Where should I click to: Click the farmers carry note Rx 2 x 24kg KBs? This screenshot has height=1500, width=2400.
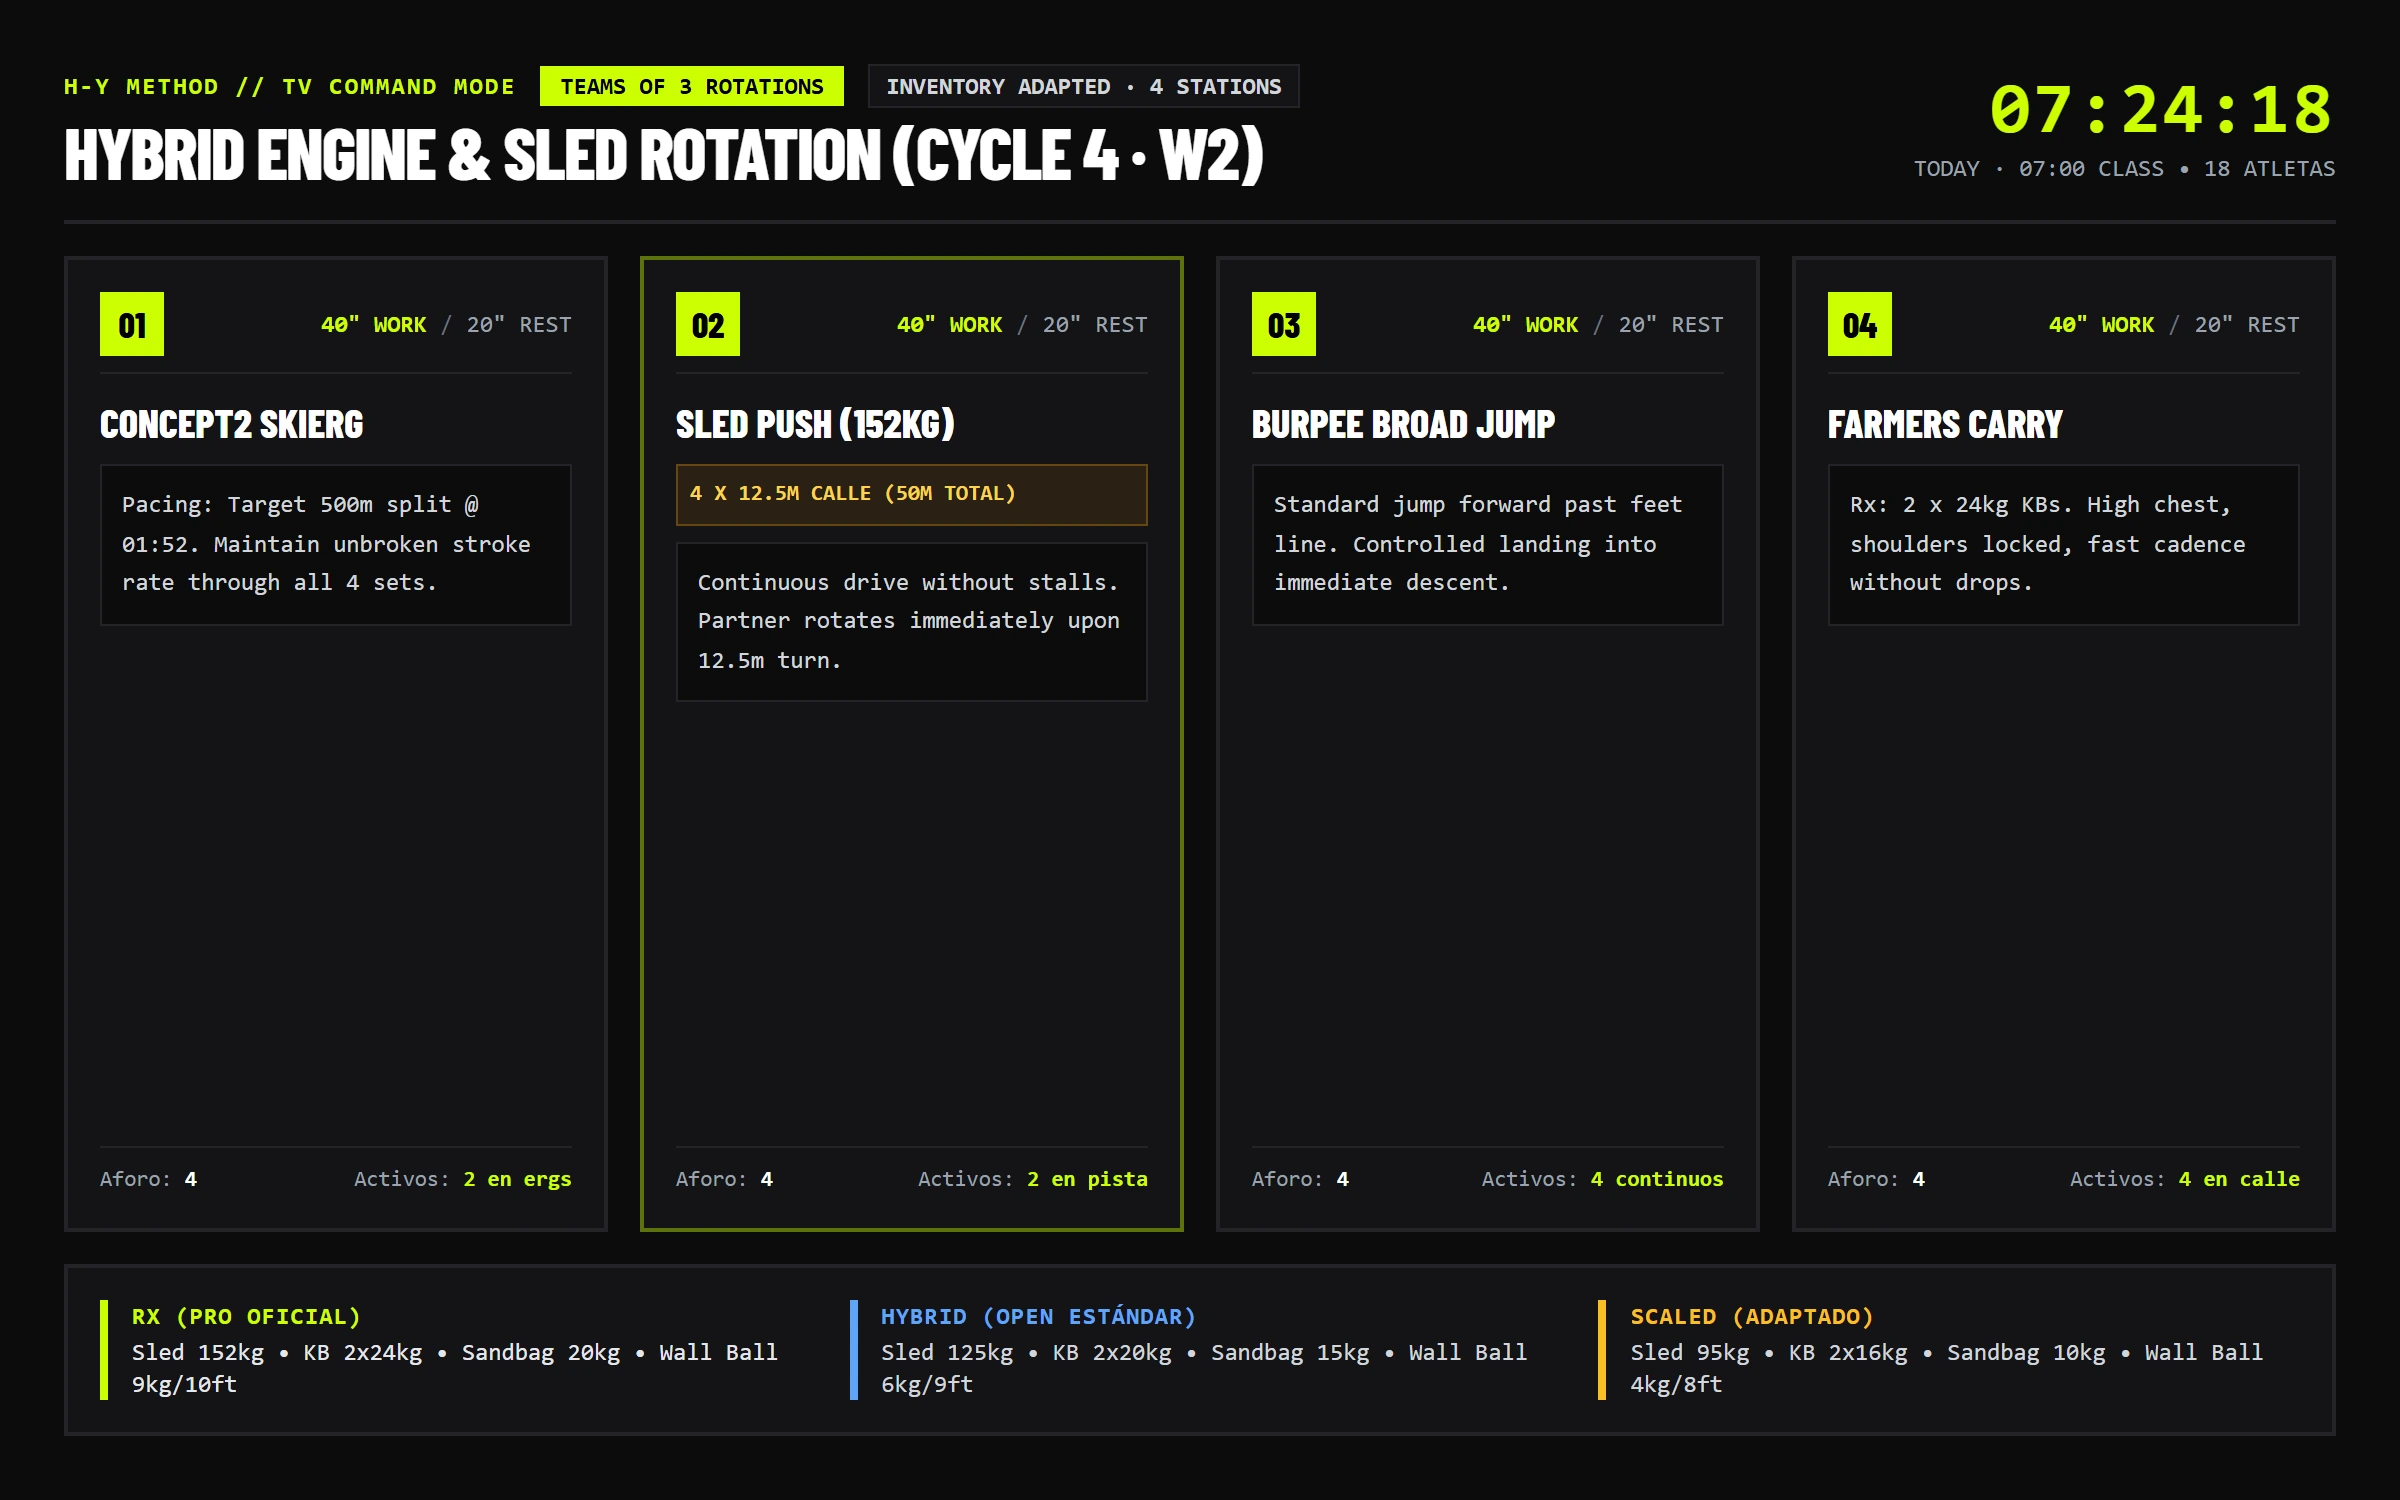2064,544
